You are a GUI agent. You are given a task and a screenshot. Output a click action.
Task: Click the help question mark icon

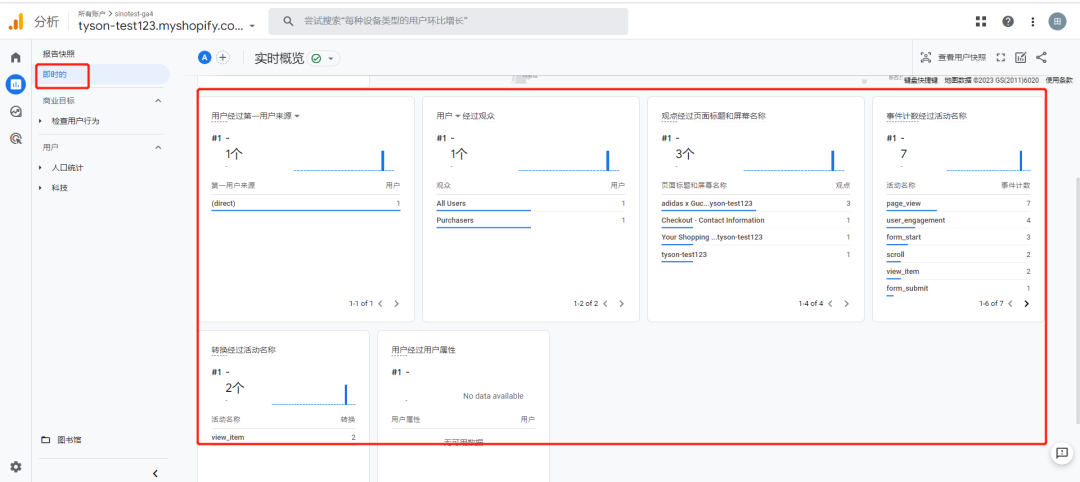coord(1007,21)
